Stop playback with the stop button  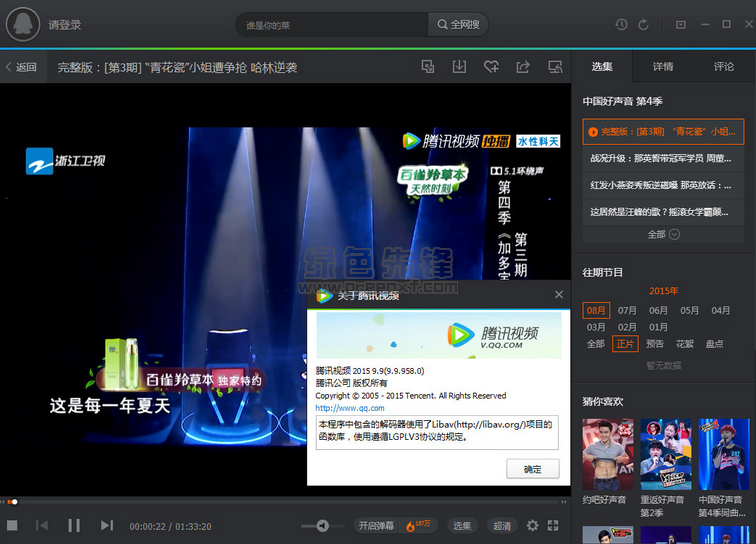click(x=12, y=526)
